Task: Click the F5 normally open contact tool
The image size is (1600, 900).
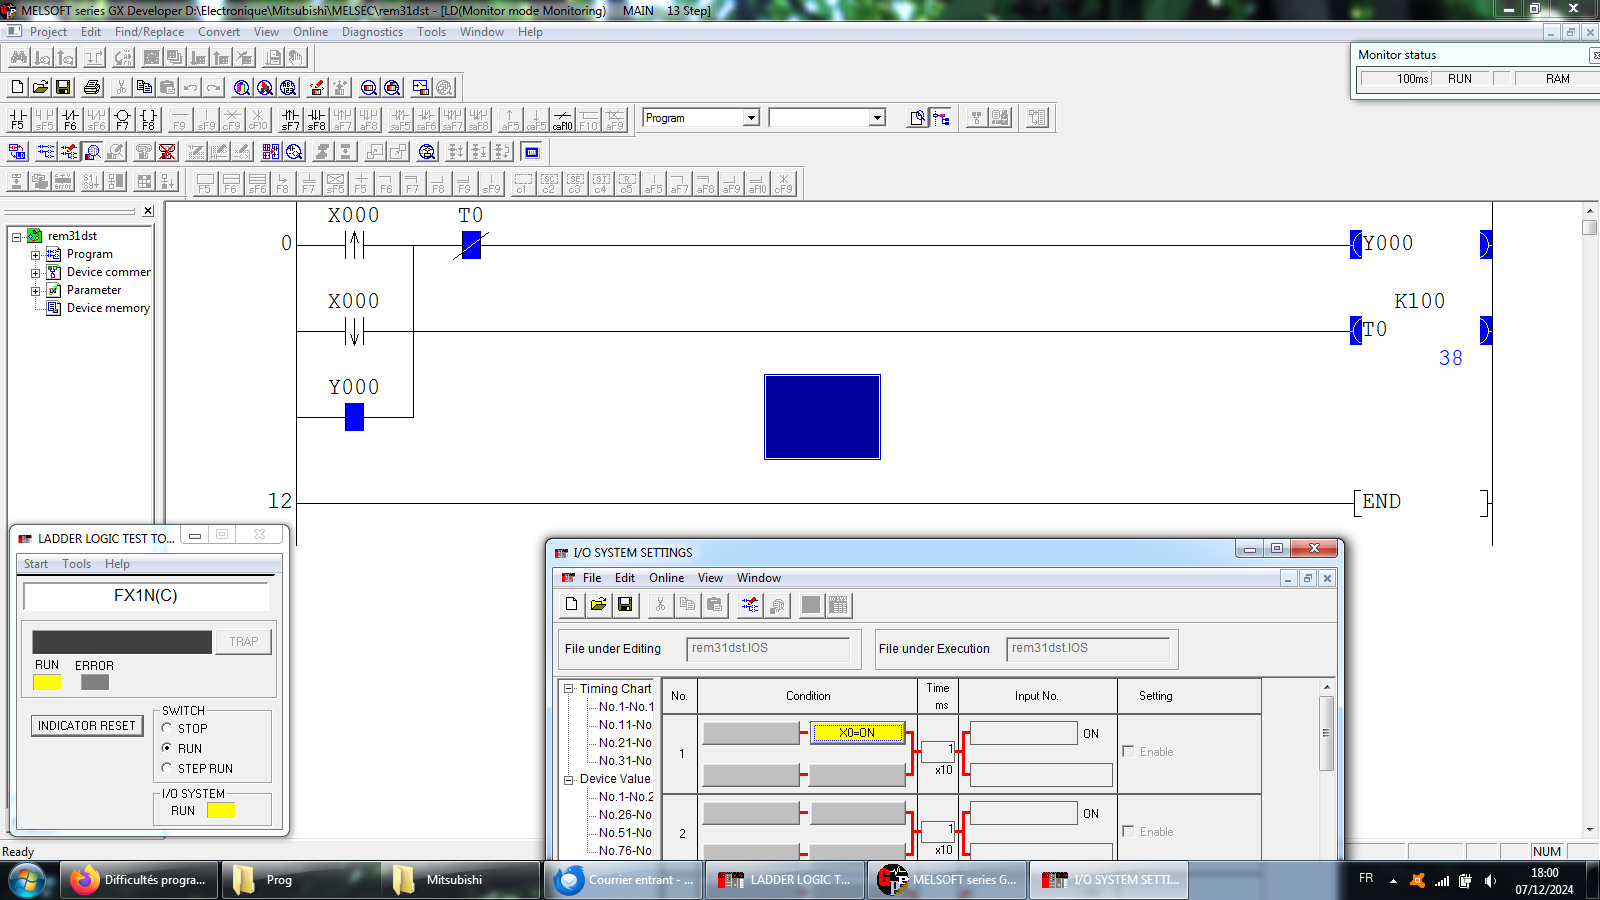Action: coord(18,120)
